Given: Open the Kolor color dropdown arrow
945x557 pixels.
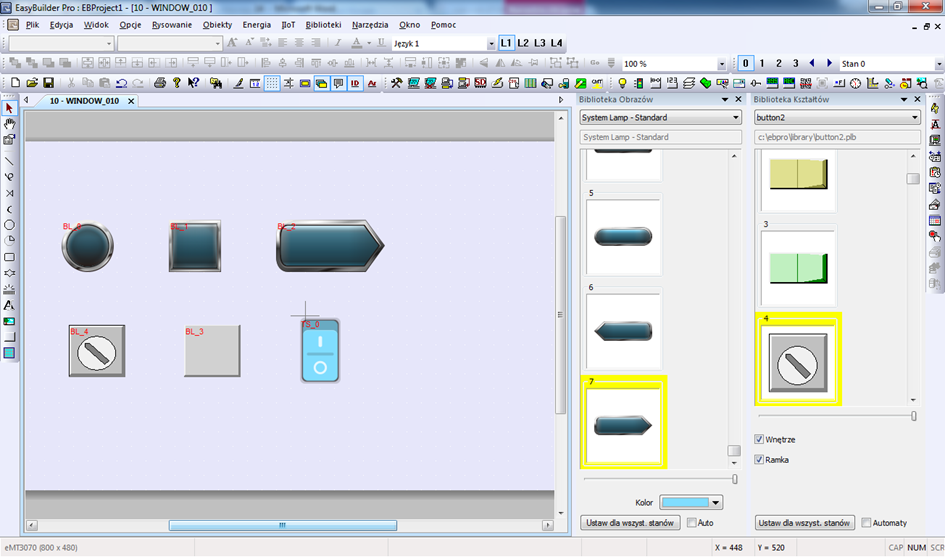Looking at the screenshot, I should pos(715,502).
